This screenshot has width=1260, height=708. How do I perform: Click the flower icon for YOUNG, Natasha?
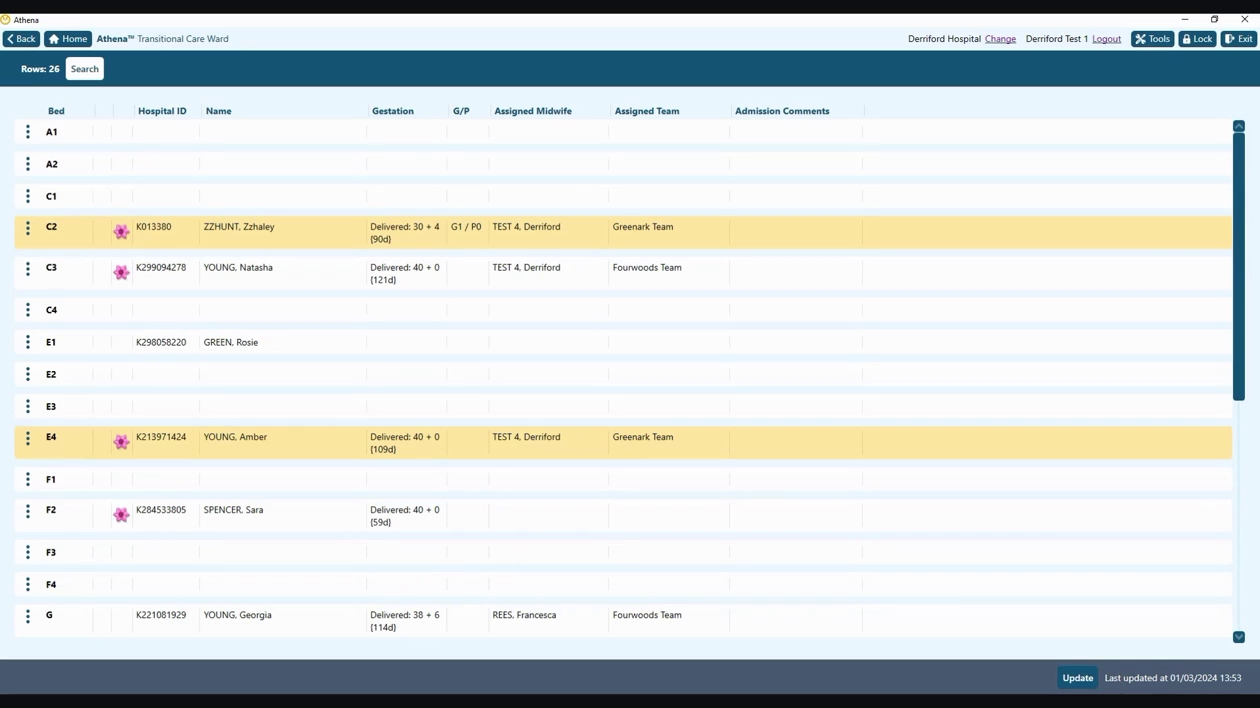121,272
